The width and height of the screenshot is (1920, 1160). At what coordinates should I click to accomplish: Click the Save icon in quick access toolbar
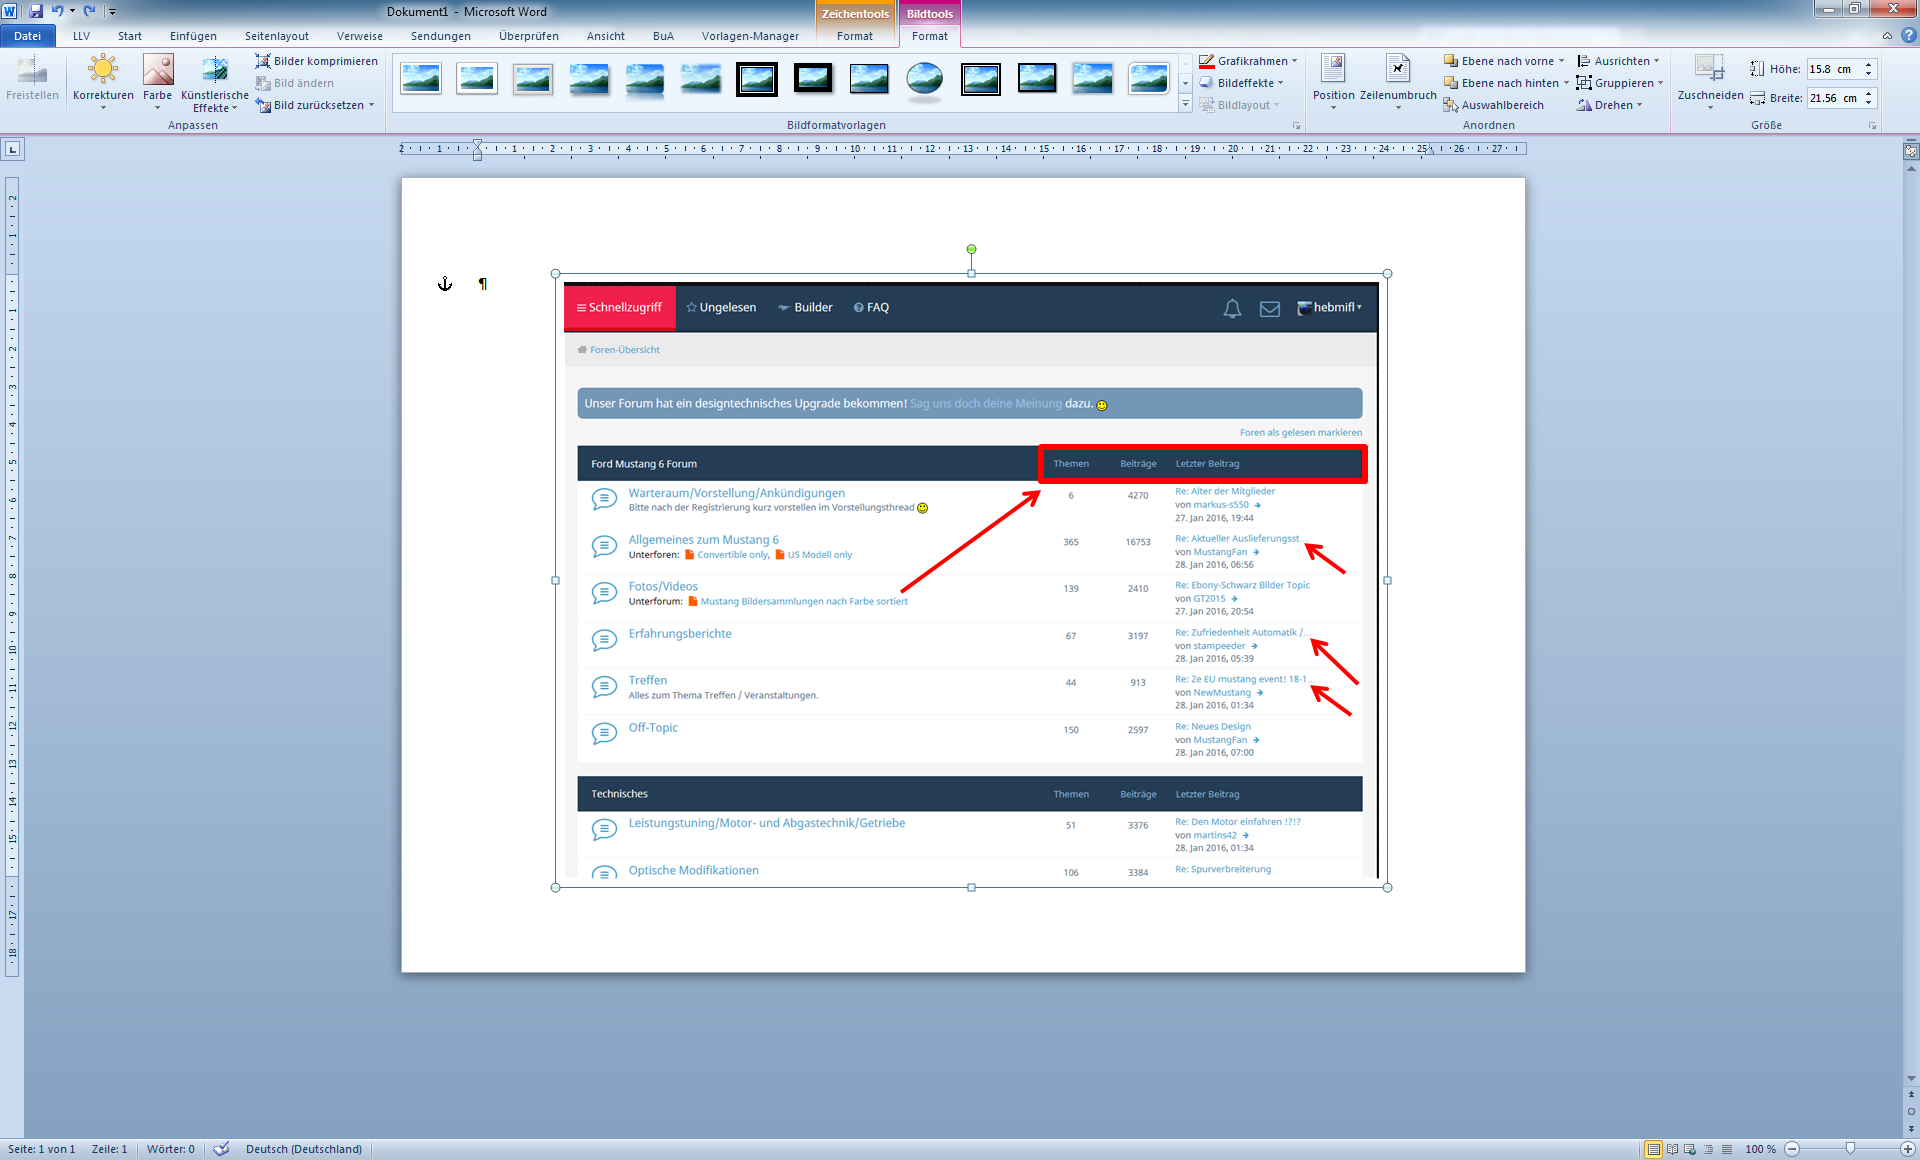point(36,11)
